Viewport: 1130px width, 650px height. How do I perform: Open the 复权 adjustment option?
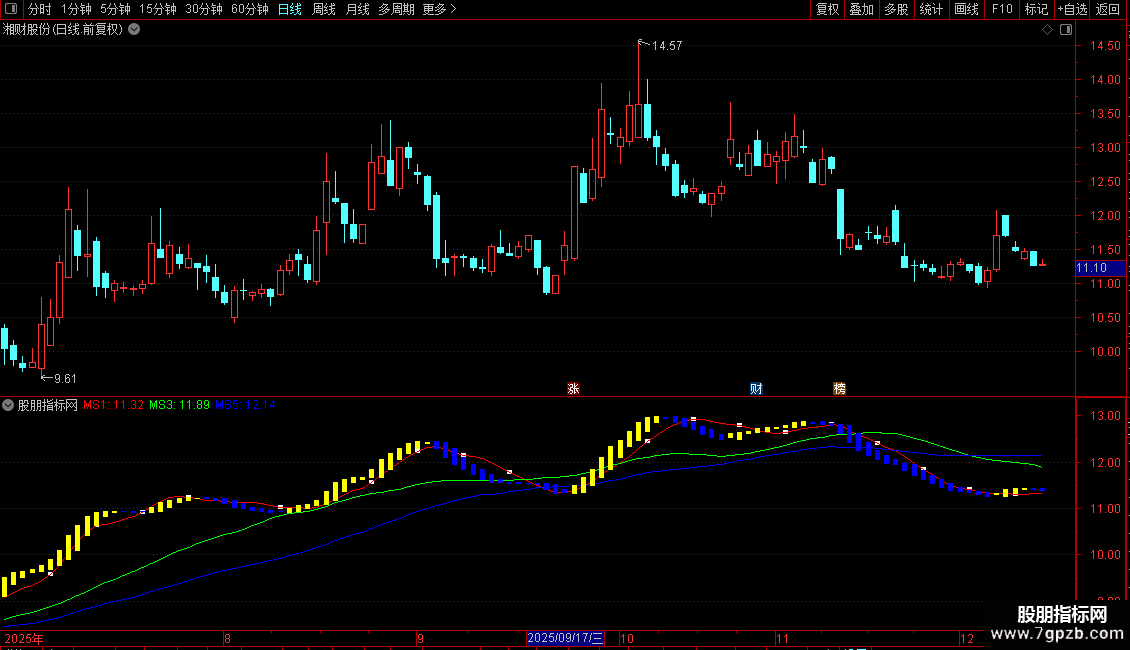click(x=827, y=9)
